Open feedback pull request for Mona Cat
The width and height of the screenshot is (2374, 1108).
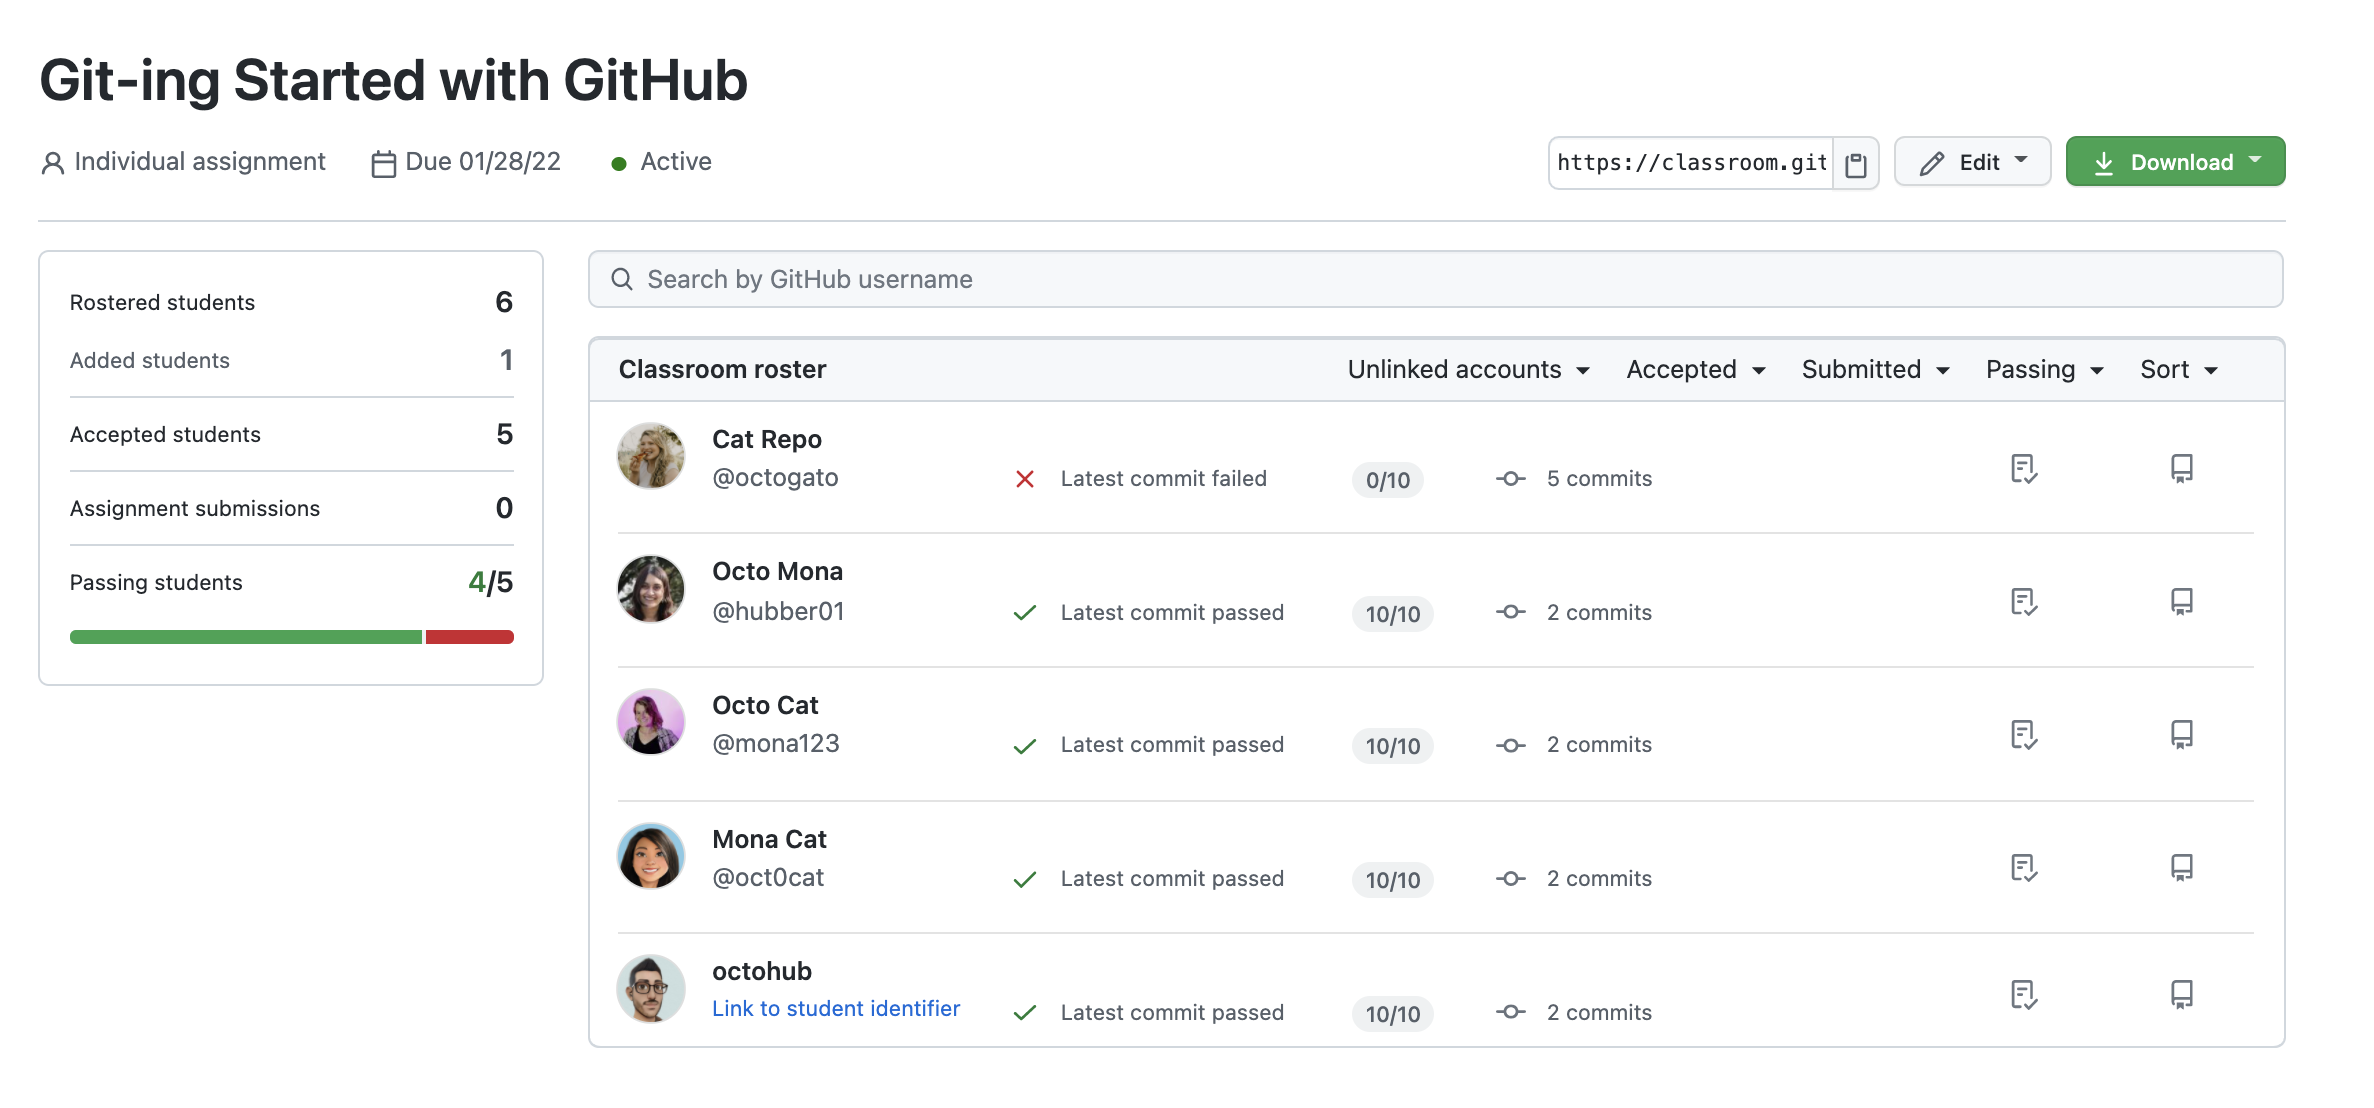pos(2024,868)
